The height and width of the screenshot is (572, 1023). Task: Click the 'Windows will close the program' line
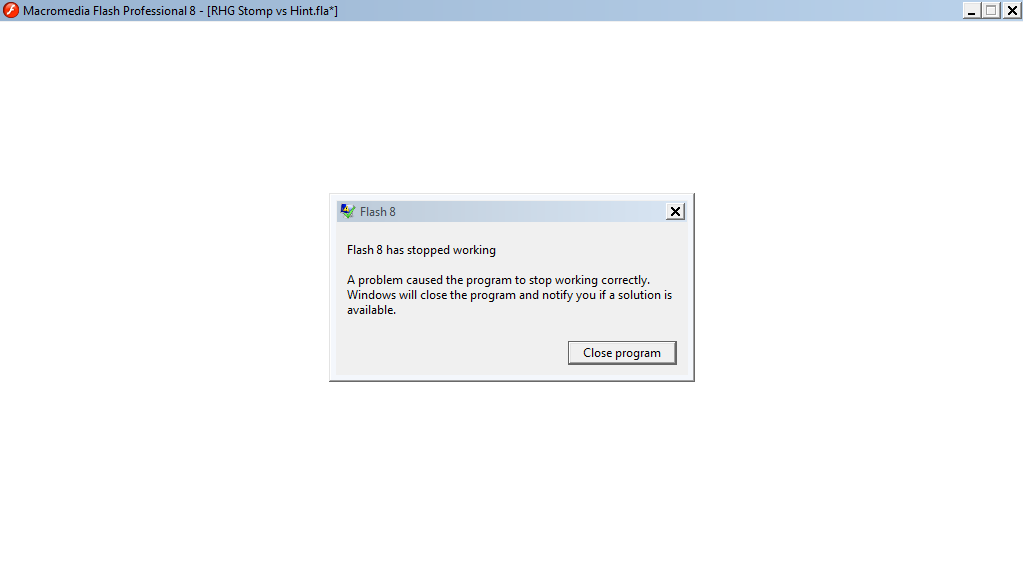[x=510, y=295]
